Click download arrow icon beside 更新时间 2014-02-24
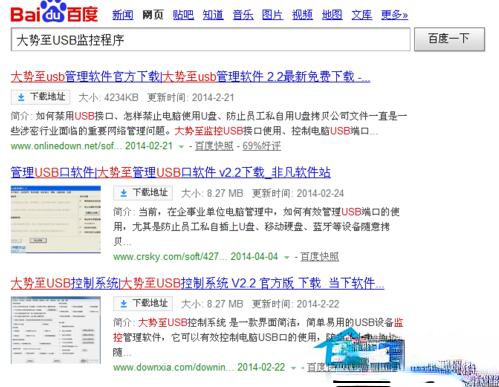Screen dimensions: 499x387 click(124, 193)
